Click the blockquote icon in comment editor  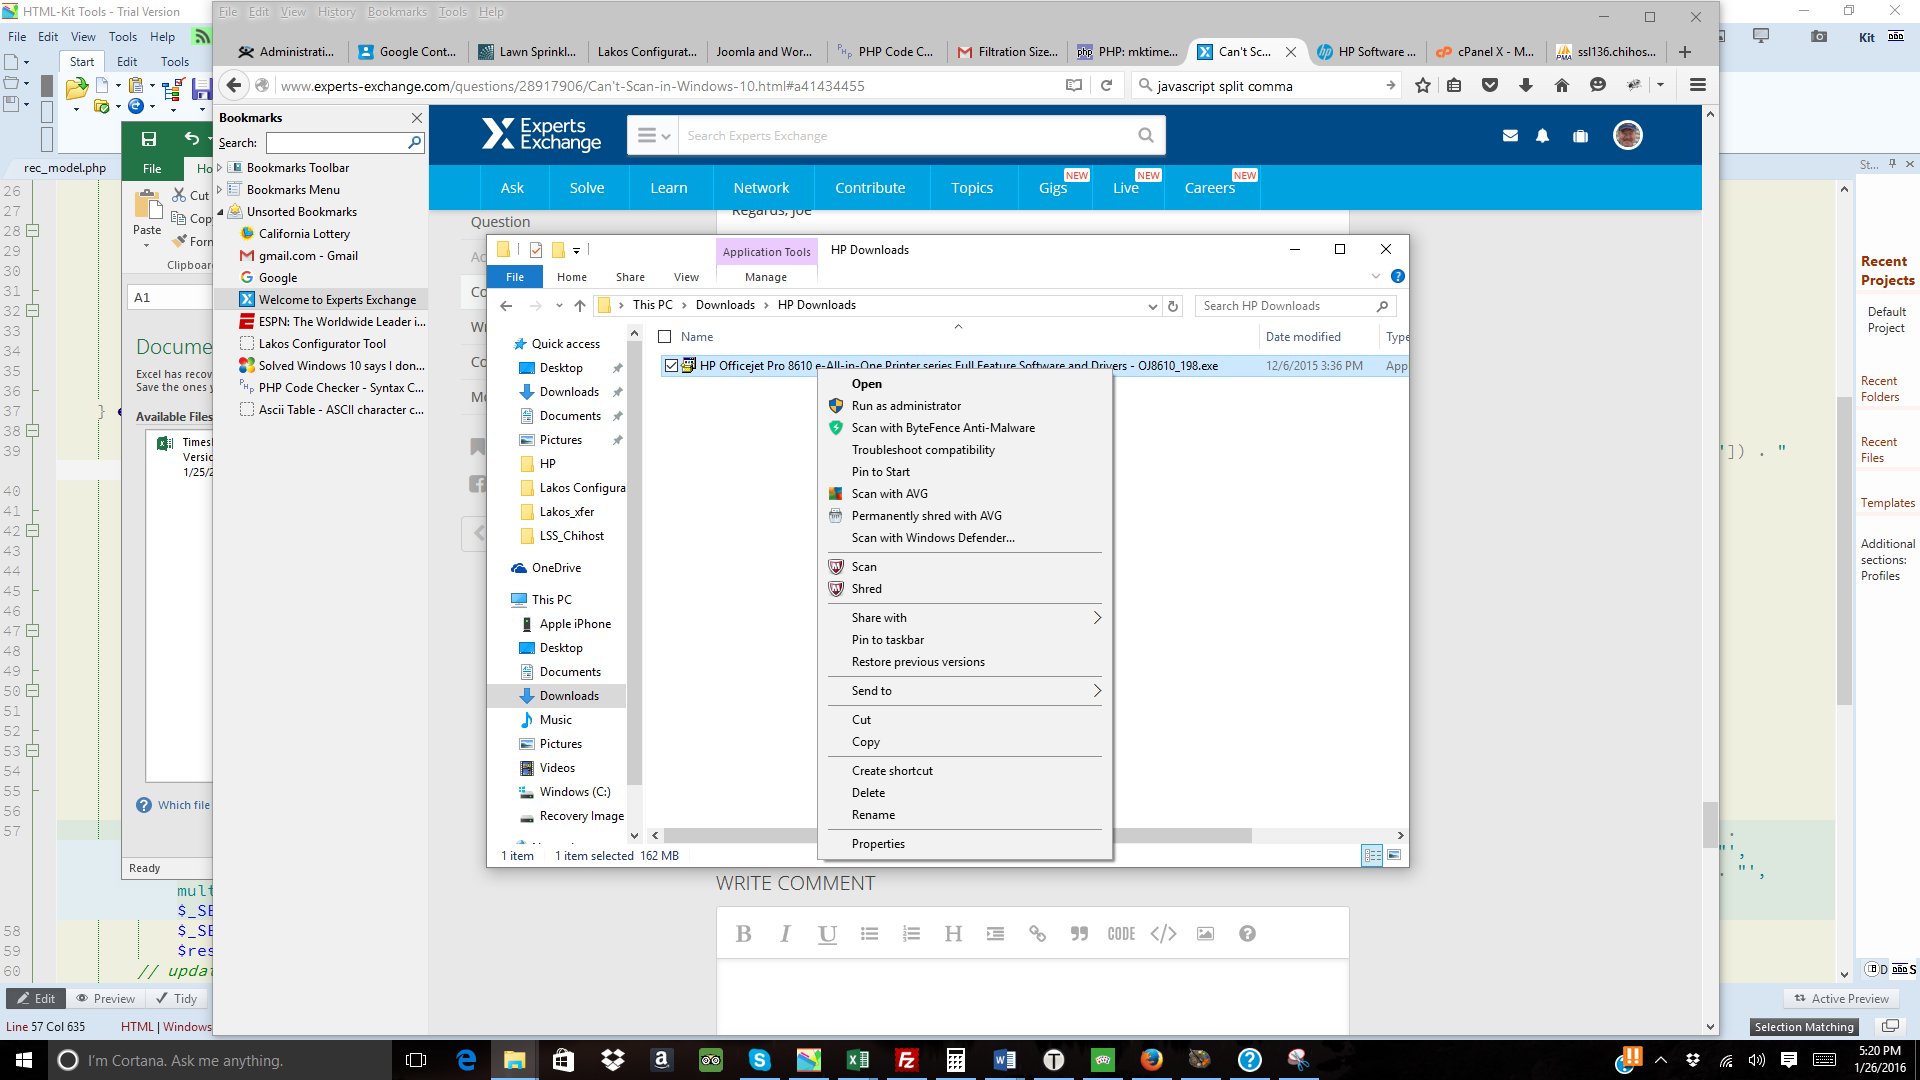[x=1079, y=934]
